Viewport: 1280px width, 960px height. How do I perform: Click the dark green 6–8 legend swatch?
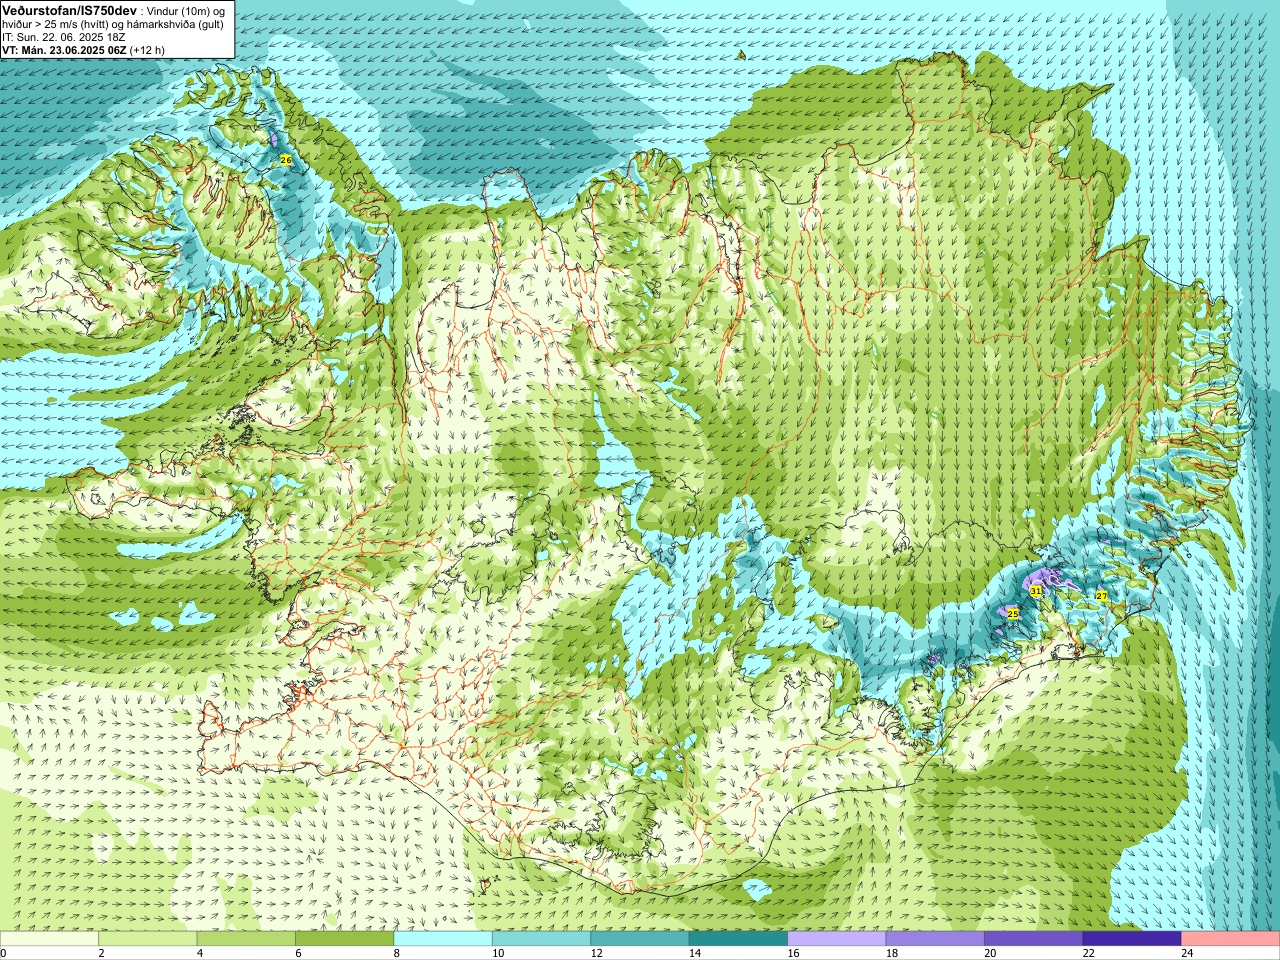[x=344, y=939]
